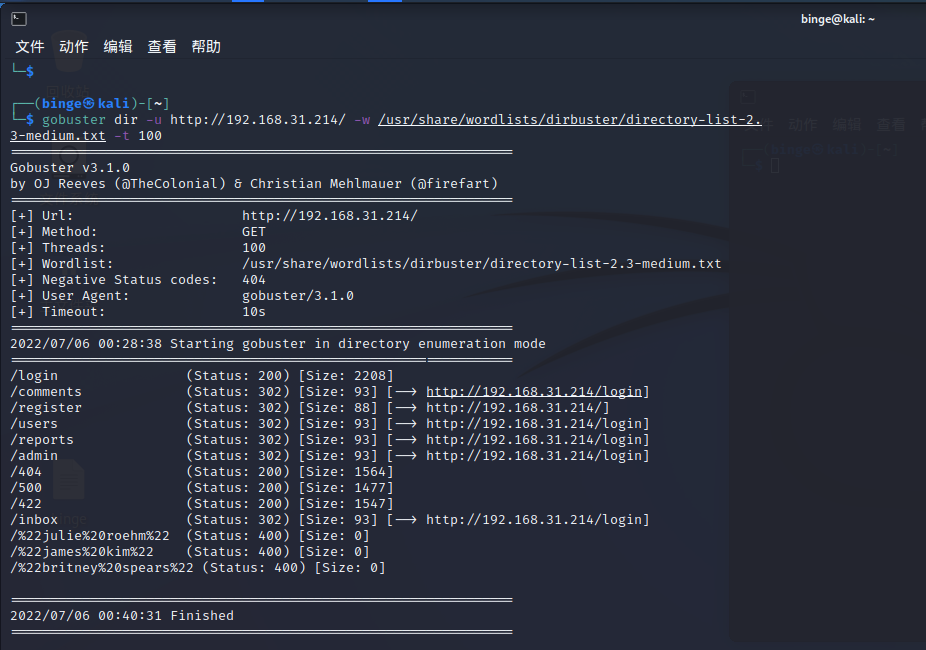Click the [Size: 2208] value for /login

[346, 375]
